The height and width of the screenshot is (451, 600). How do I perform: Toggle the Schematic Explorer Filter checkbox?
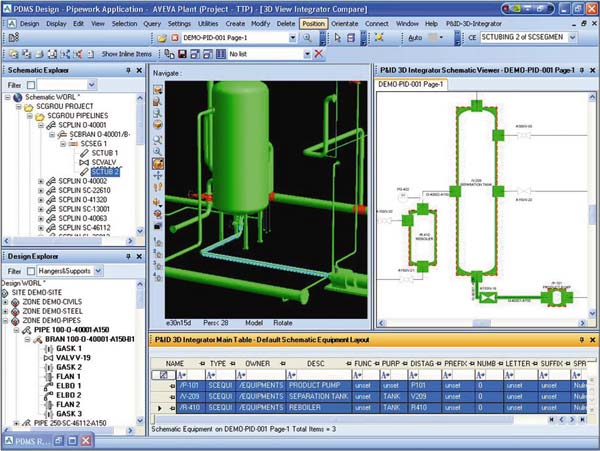[x=31, y=85]
